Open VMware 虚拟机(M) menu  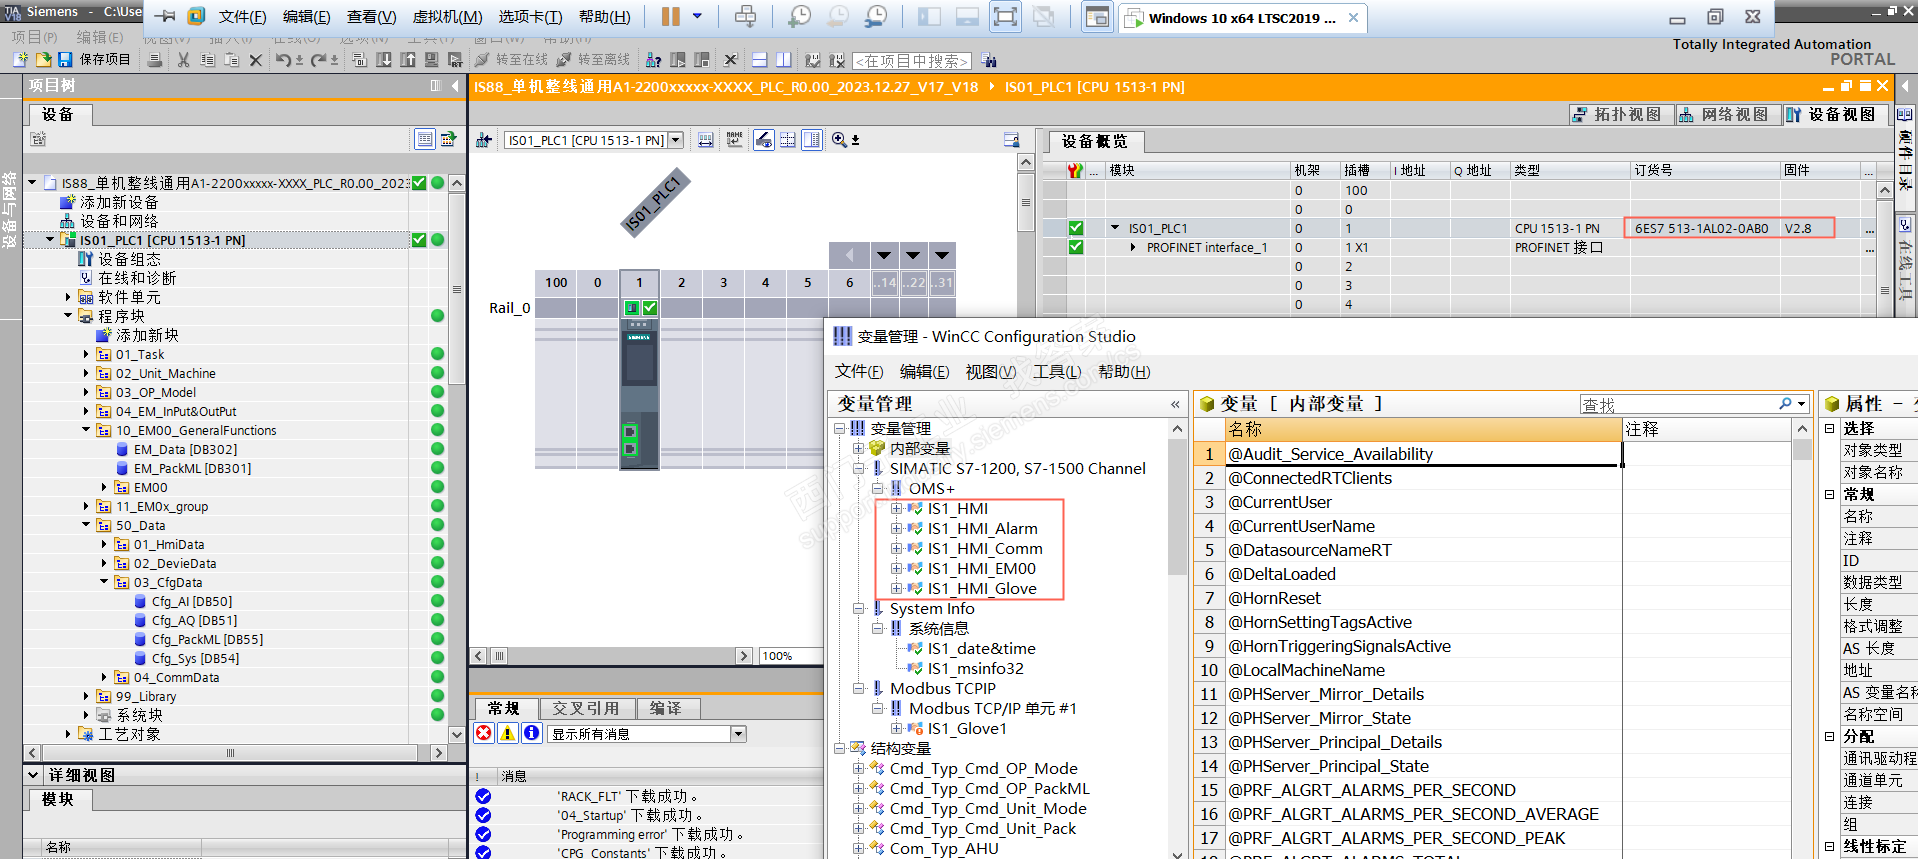coord(447,17)
